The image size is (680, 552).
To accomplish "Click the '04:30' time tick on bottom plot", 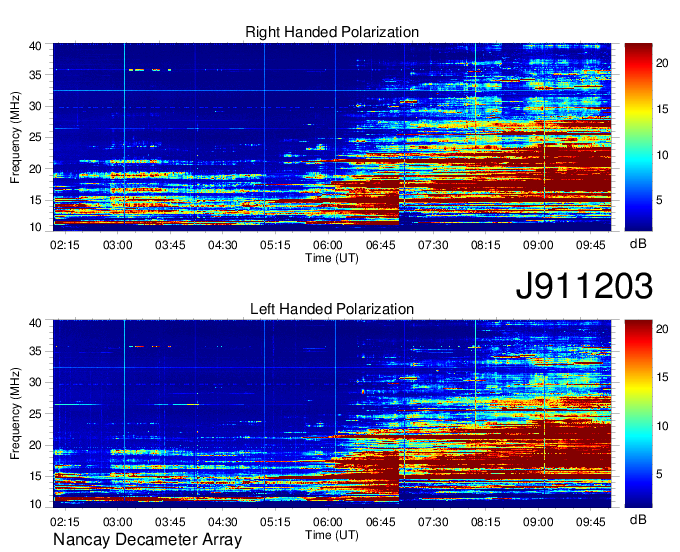I will [x=222, y=522].
